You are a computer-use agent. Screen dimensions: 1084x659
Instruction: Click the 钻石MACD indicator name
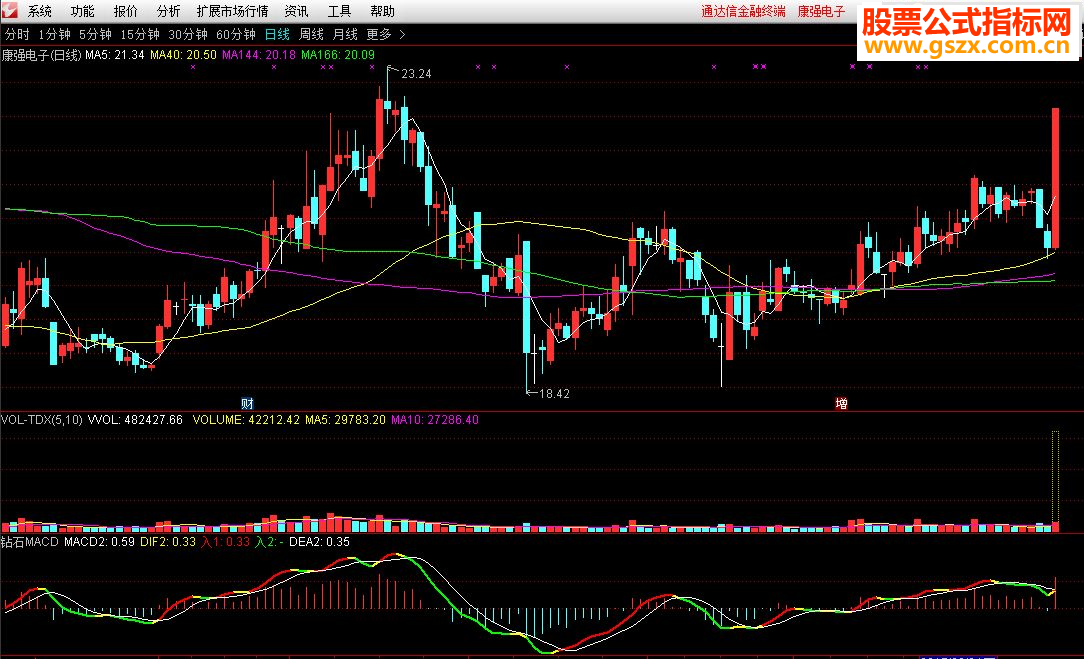[30, 542]
